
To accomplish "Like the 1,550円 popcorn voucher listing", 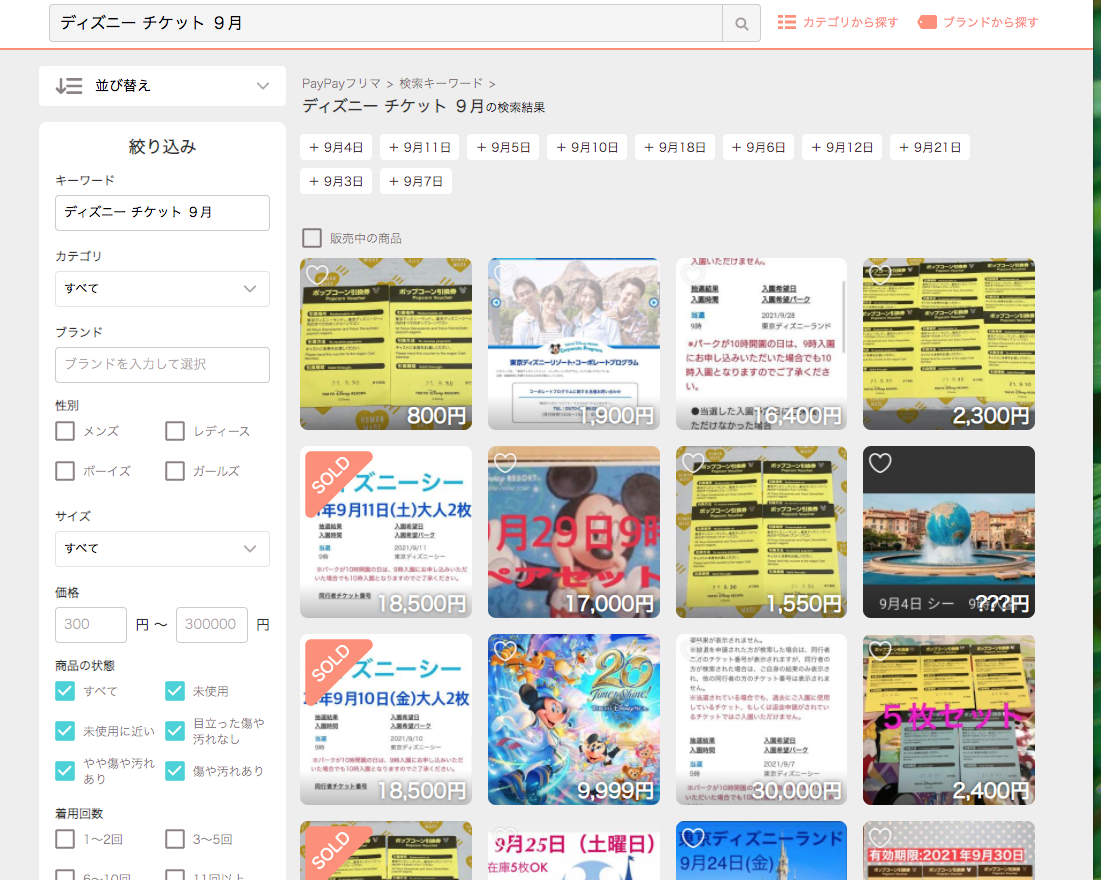I will pyautogui.click(x=692, y=462).
